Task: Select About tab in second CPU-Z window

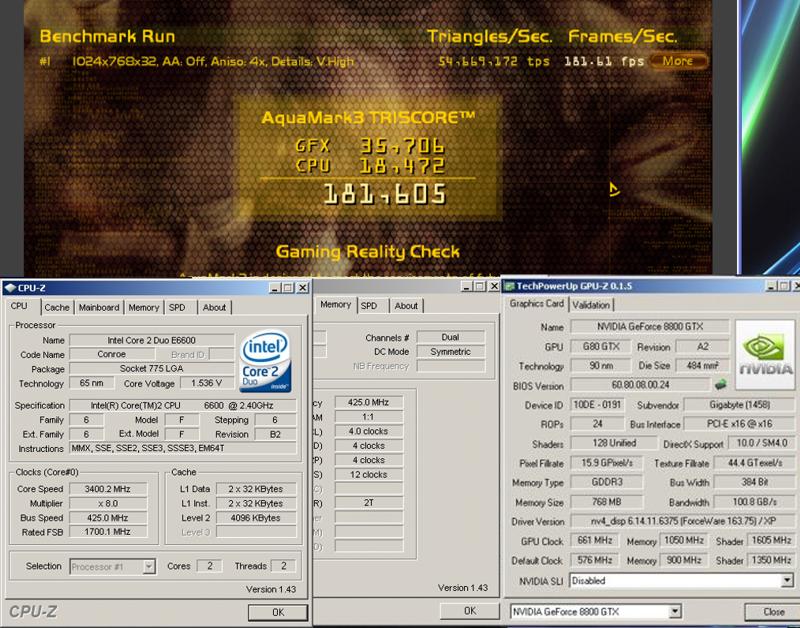Action: [x=406, y=306]
